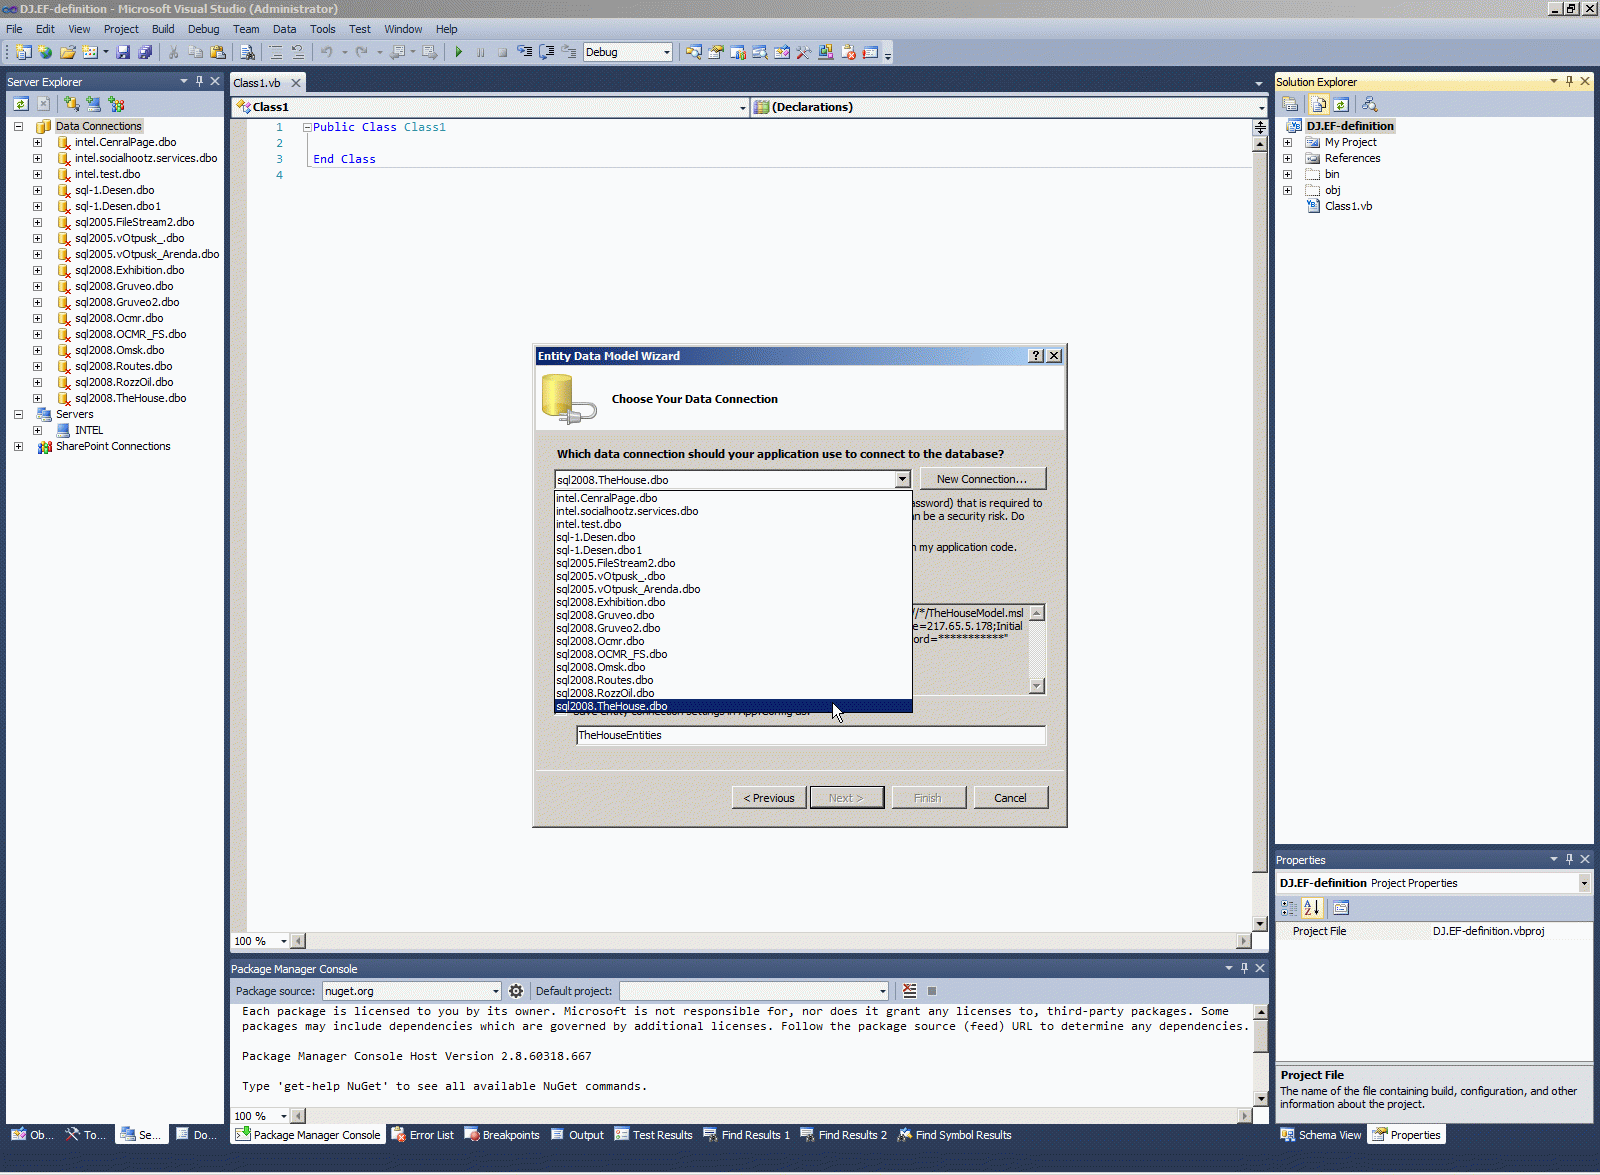1600x1175 pixels.
Task: Click the code editor vertical scrollbar down arrow
Action: point(1260,923)
